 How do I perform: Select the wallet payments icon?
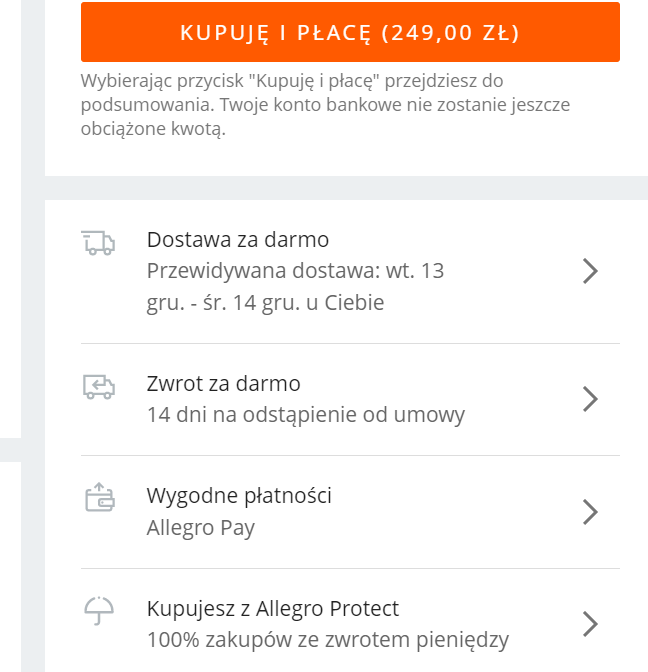tap(99, 497)
